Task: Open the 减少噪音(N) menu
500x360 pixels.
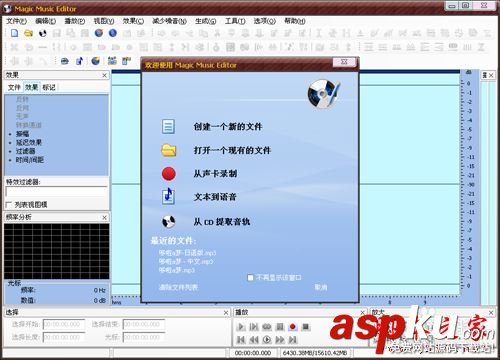Action: coord(169,21)
